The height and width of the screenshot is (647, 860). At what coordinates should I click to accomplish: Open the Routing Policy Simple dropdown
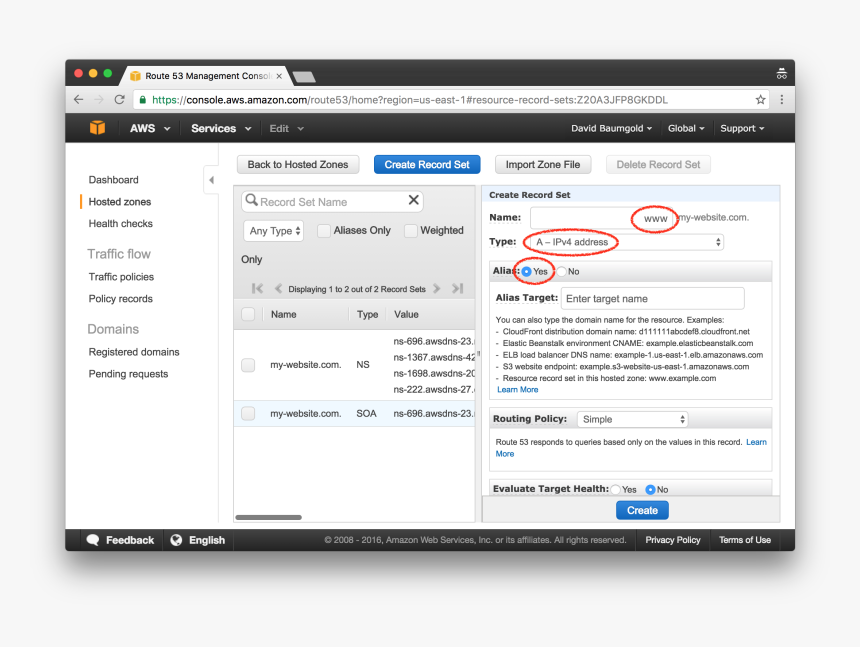tap(632, 419)
